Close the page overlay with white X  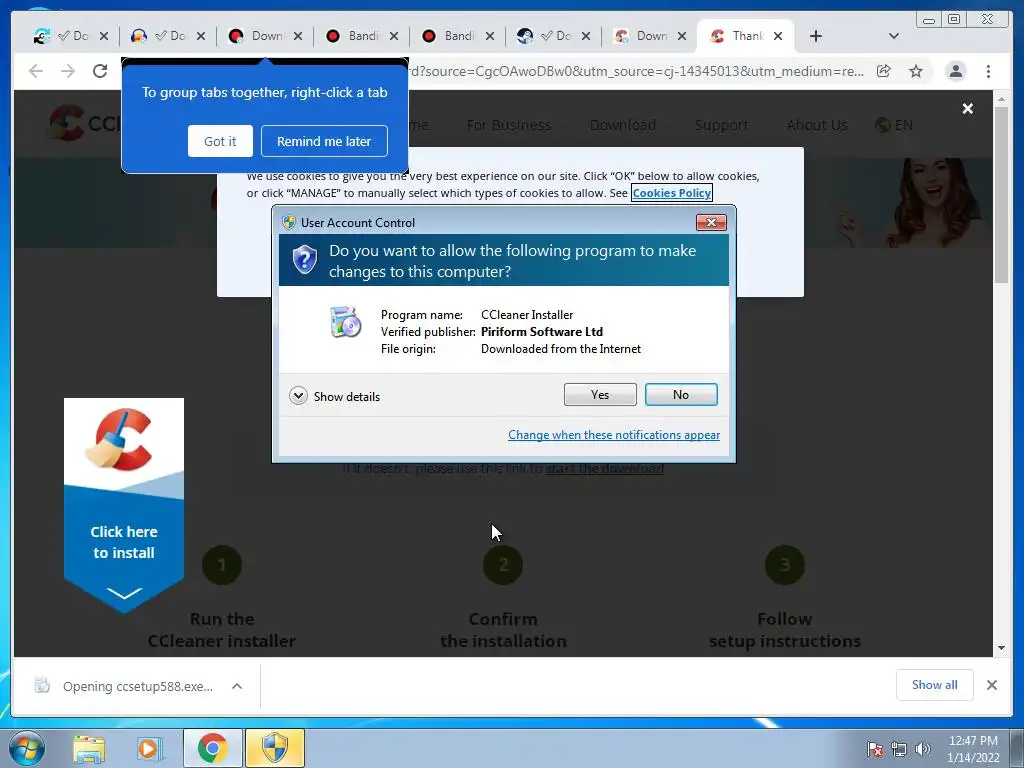tap(968, 108)
